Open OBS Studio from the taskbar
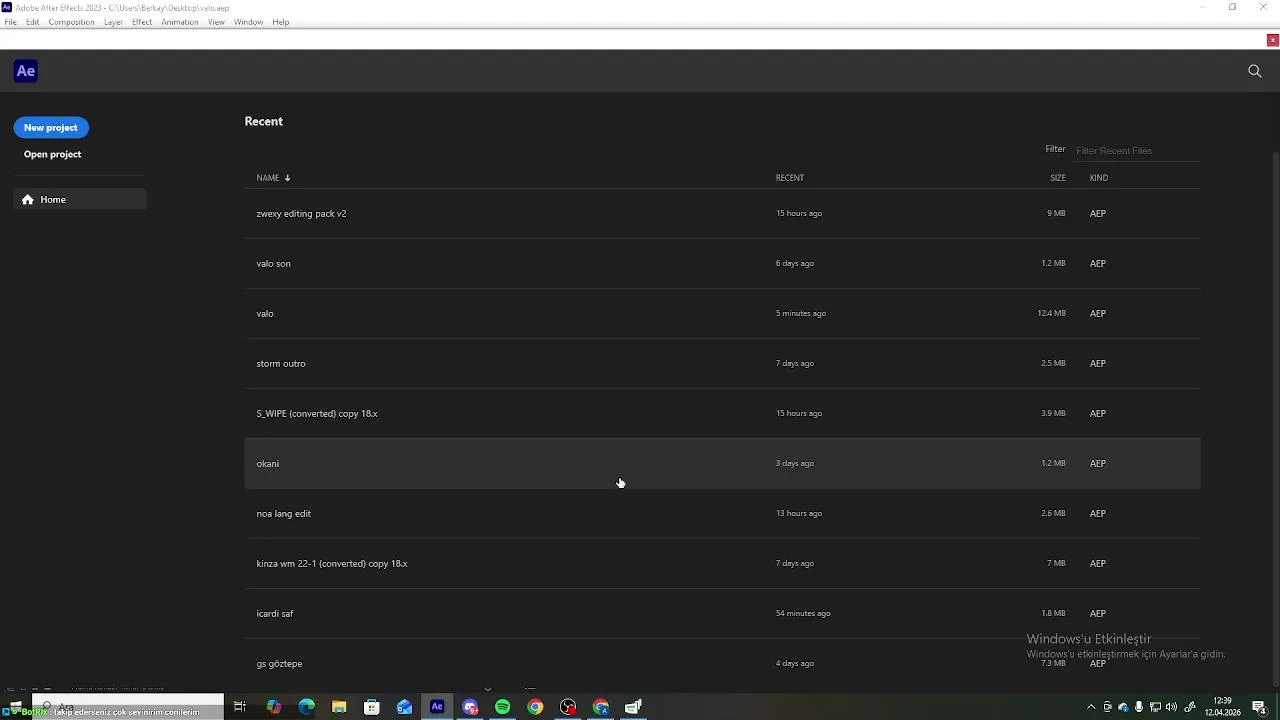This screenshot has height=720, width=1280. pos(568,707)
